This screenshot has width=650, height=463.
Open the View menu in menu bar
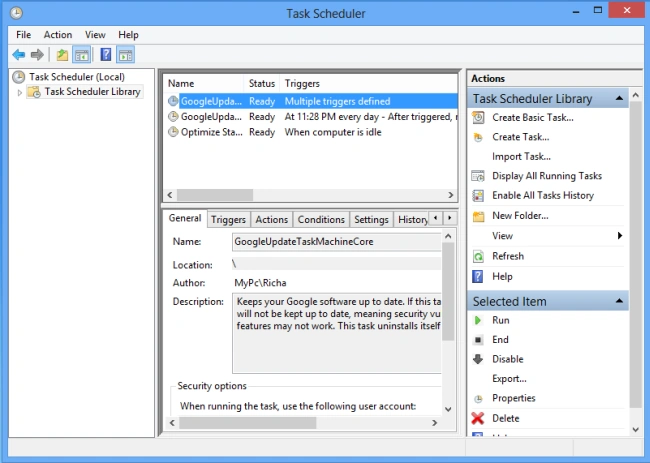pos(95,35)
